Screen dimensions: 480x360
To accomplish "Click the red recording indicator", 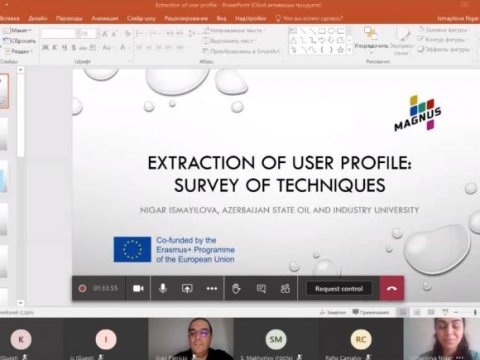I will click(82, 288).
